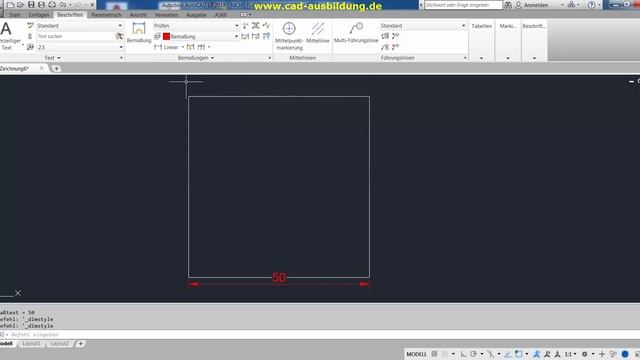Toggle hardware acceleration blue circle icon
640x360 pixels.
coord(625,354)
